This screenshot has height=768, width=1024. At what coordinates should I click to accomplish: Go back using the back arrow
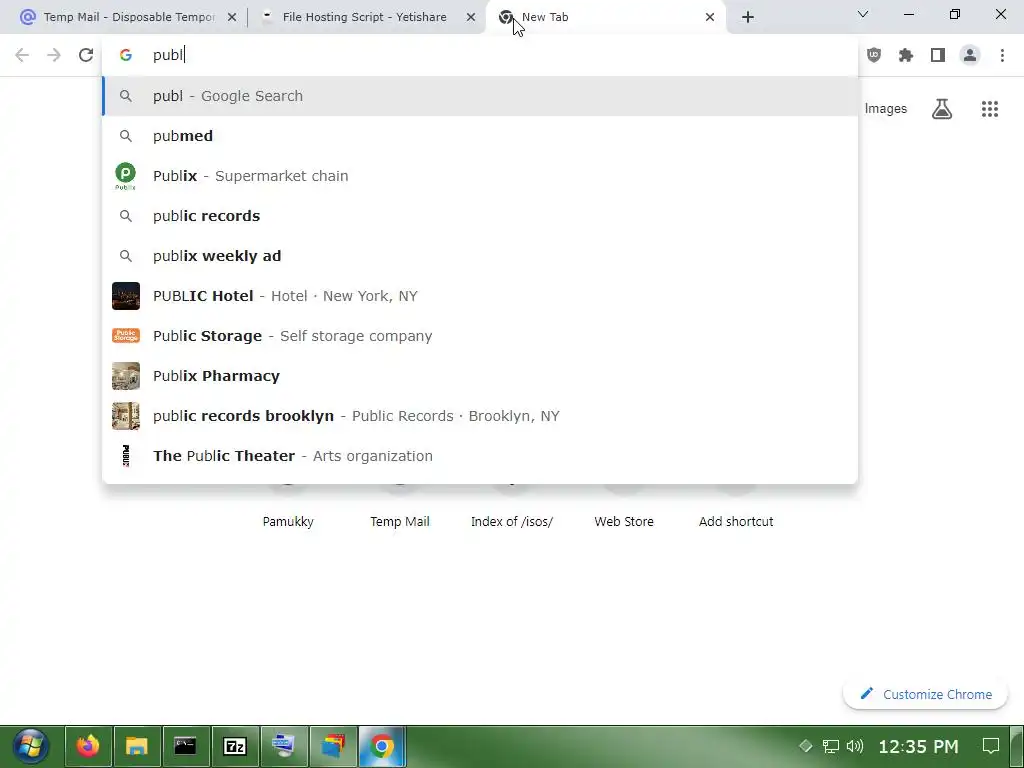pos(22,55)
